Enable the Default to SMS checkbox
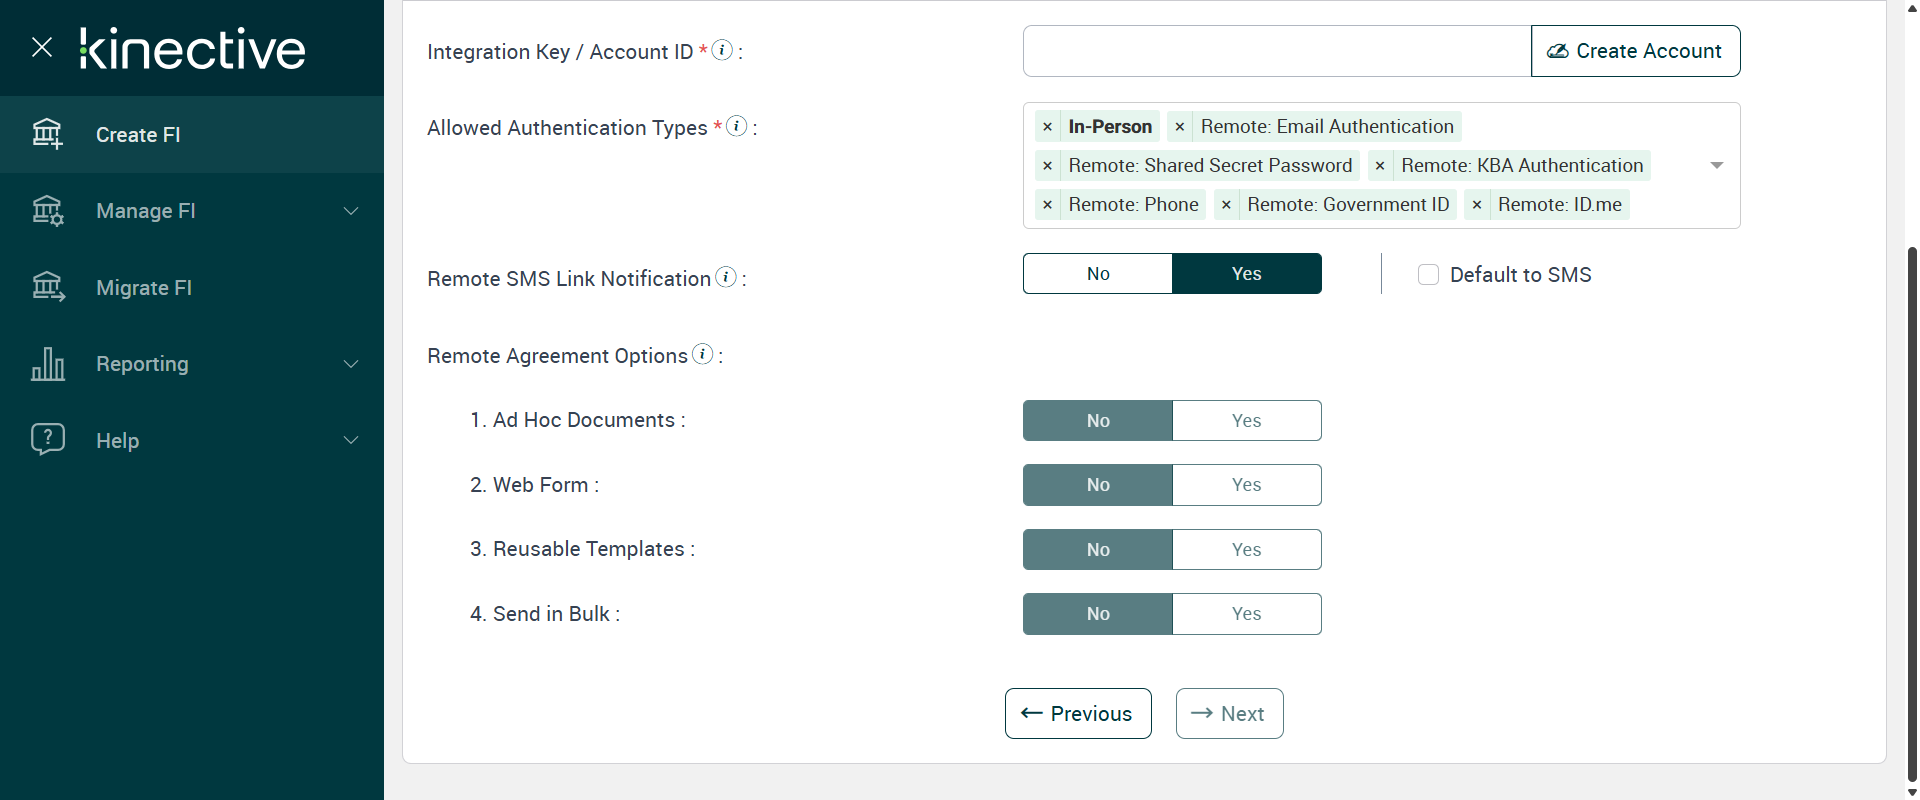Viewport: 1920px width, 800px height. pyautogui.click(x=1428, y=275)
